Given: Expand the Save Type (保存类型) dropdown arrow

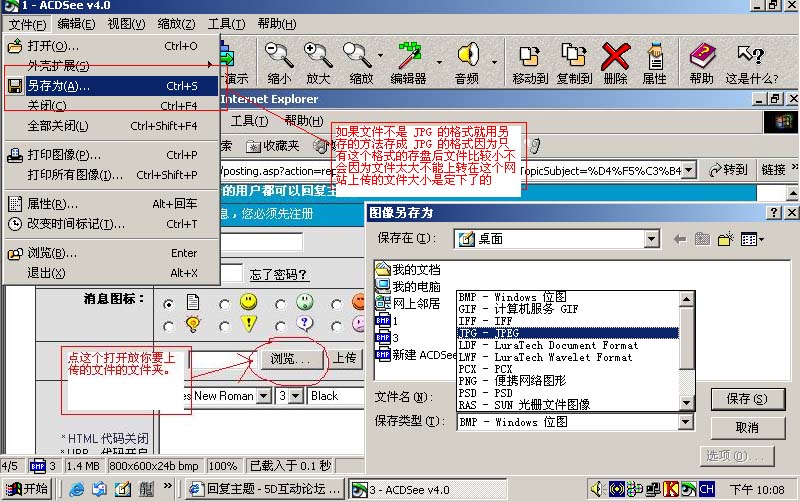Looking at the screenshot, I should (x=686, y=422).
